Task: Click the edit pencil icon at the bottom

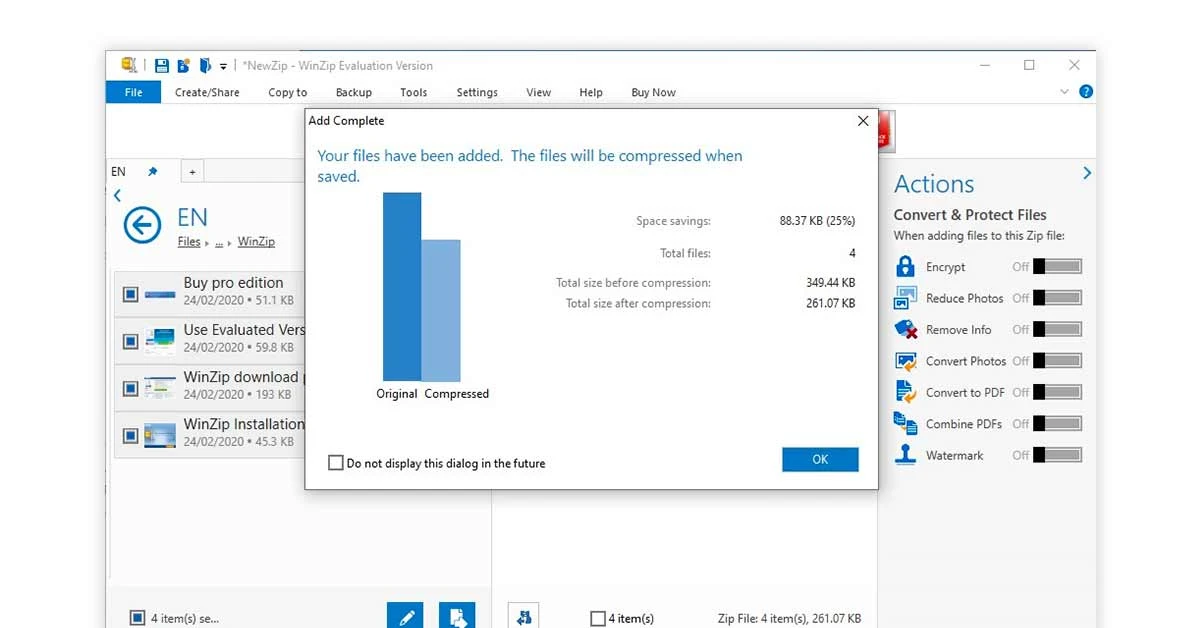Action: point(405,616)
